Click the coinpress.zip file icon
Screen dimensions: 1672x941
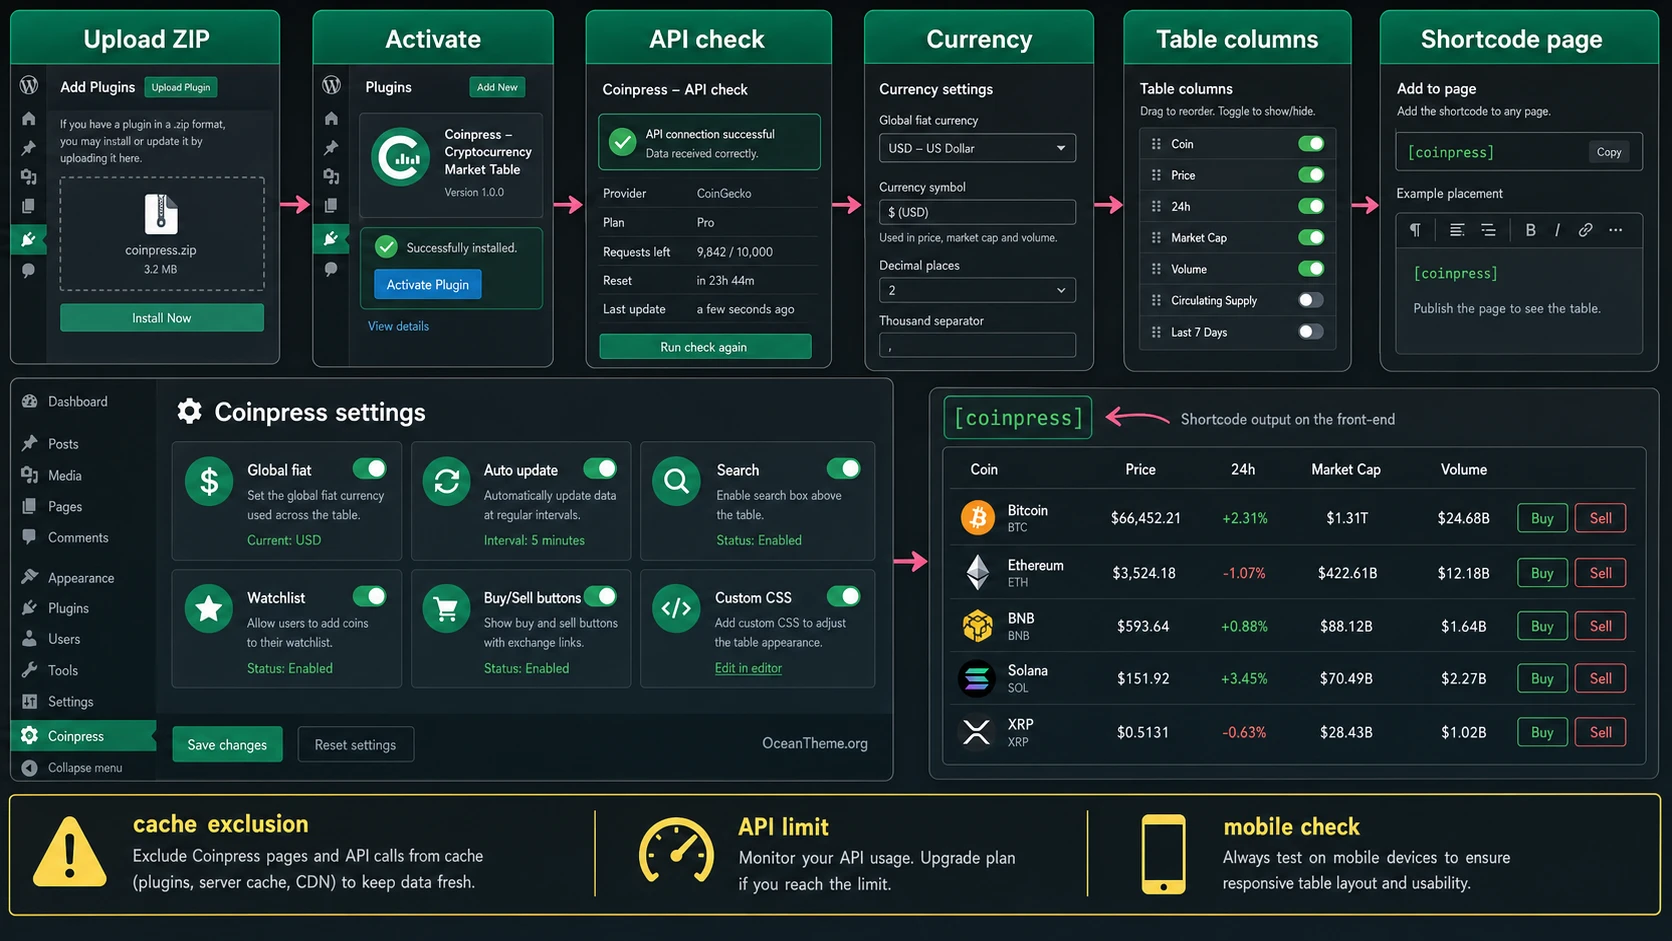(x=161, y=214)
